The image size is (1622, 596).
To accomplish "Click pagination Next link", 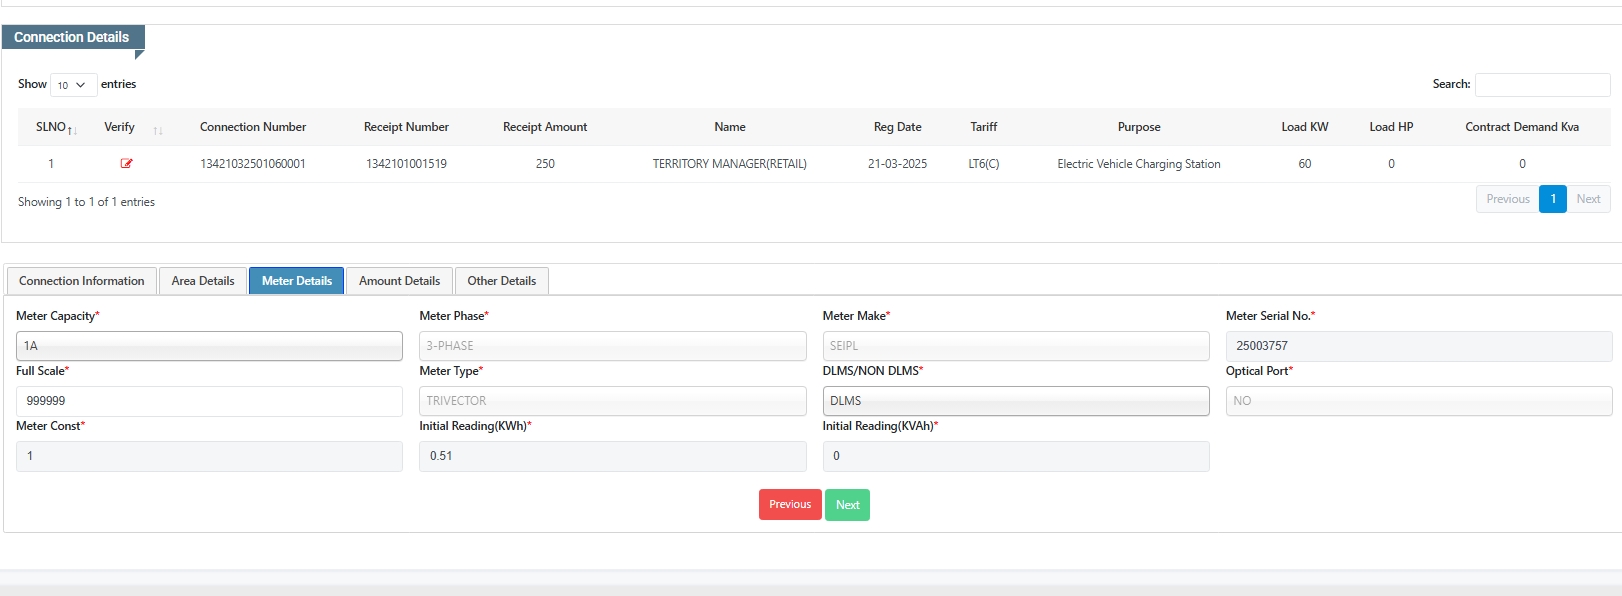I will point(1588,199).
